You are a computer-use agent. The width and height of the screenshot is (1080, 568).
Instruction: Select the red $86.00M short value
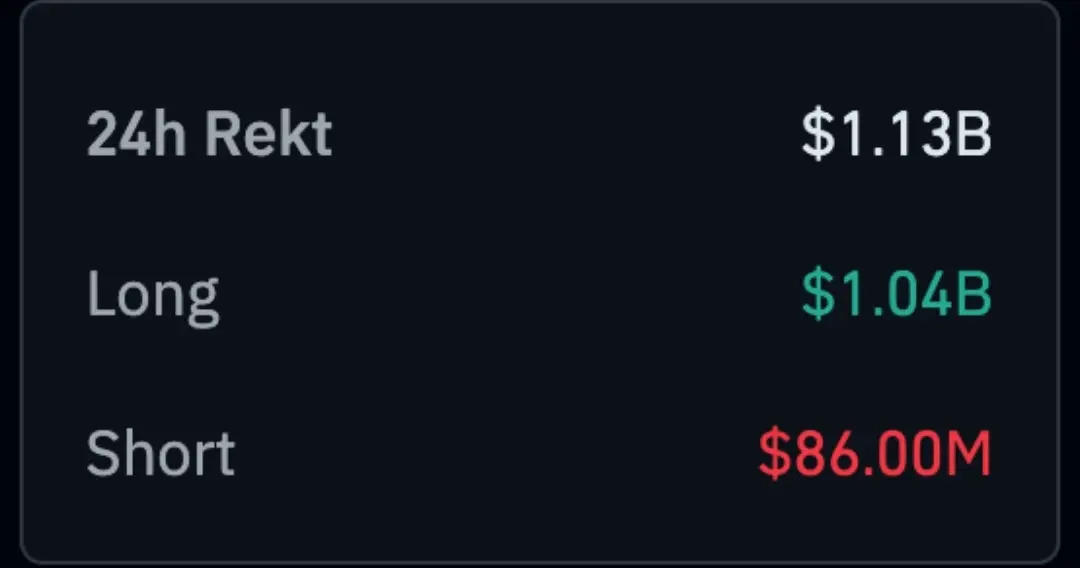pyautogui.click(x=875, y=453)
